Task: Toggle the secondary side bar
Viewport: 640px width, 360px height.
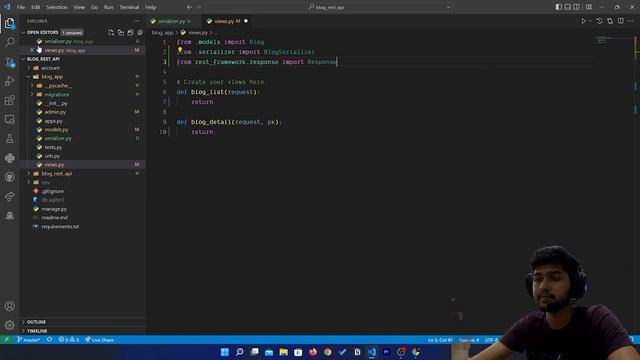Action: (x=577, y=7)
